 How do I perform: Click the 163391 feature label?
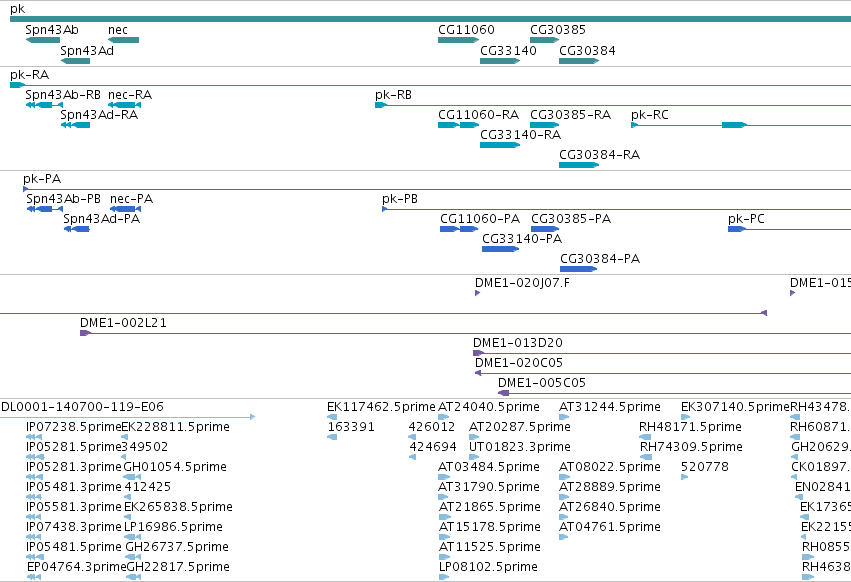pyautogui.click(x=351, y=427)
